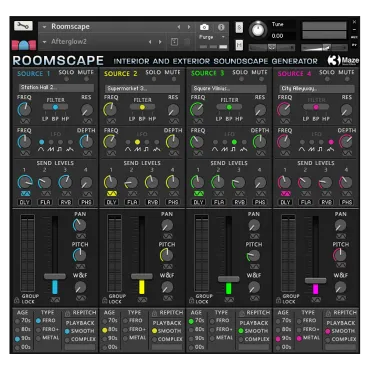Select the Source 1 LFO sine waveform
370x370 pixels.
coord(41,142)
